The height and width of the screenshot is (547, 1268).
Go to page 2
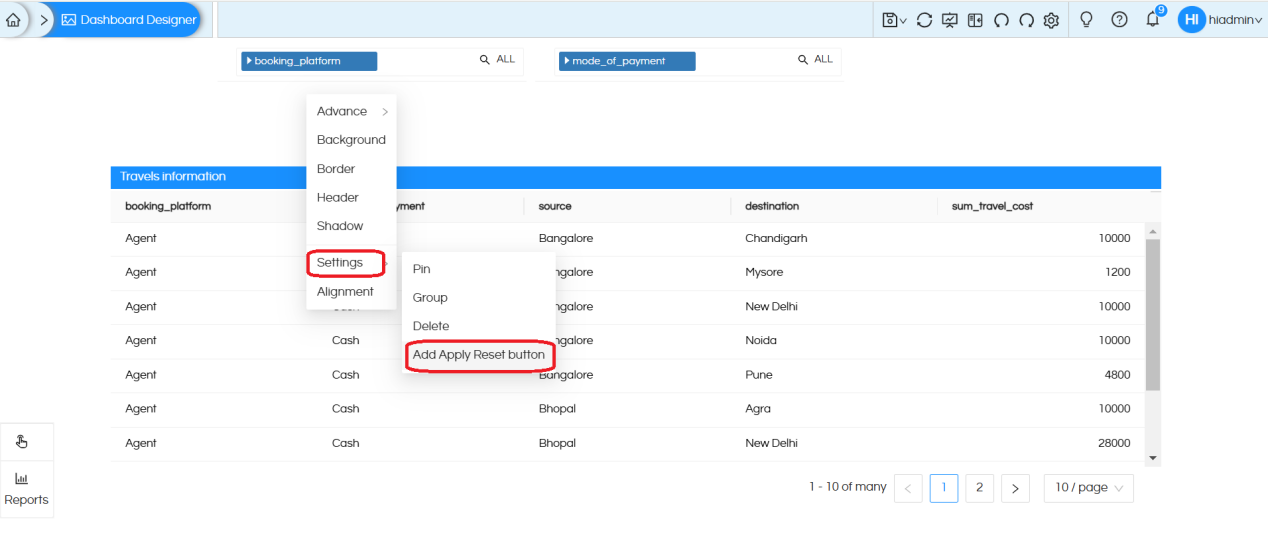click(x=979, y=488)
